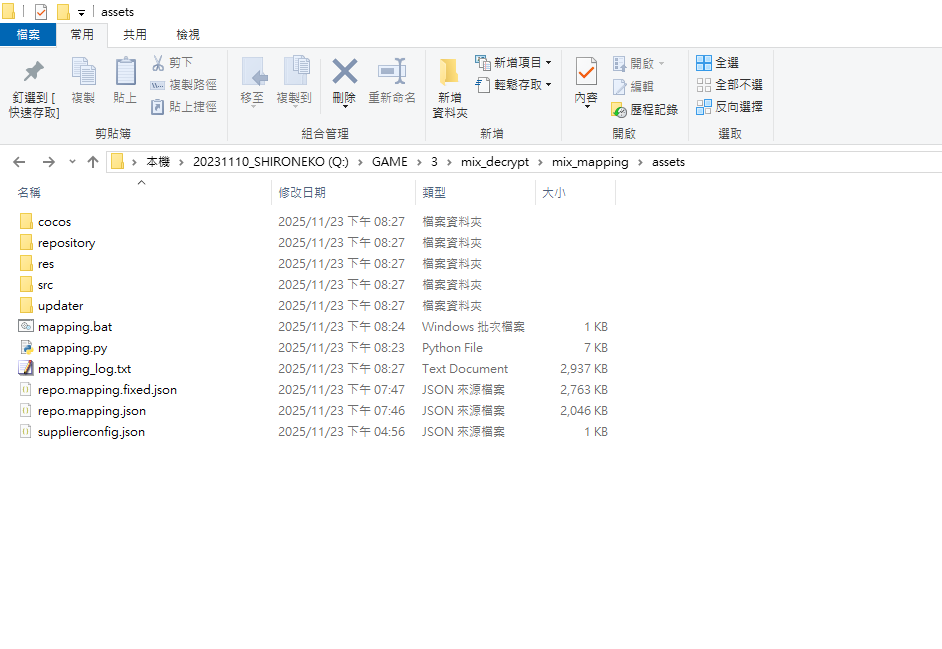Click the Pin to Quick Access icon
This screenshot has width=942, height=649.
pos(34,73)
